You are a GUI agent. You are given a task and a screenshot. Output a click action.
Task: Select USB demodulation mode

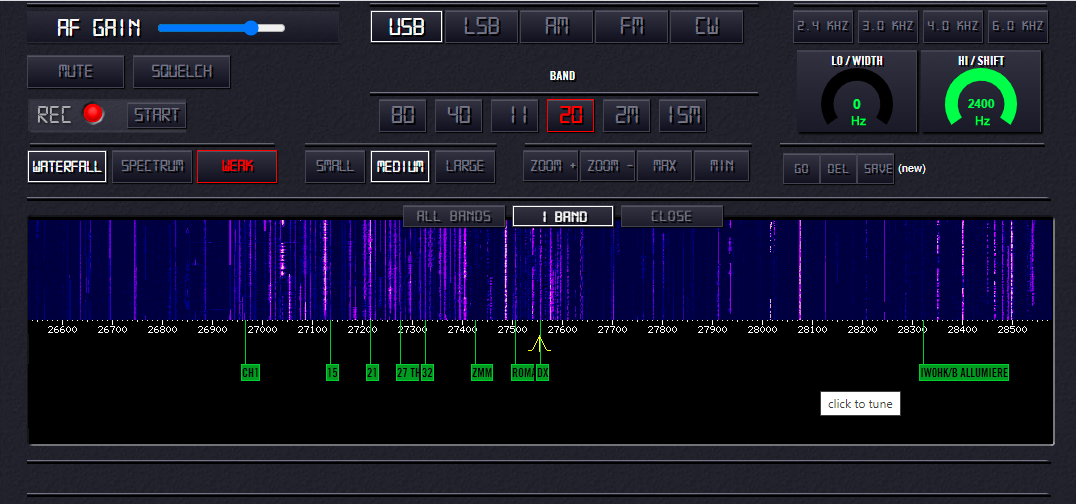[406, 27]
